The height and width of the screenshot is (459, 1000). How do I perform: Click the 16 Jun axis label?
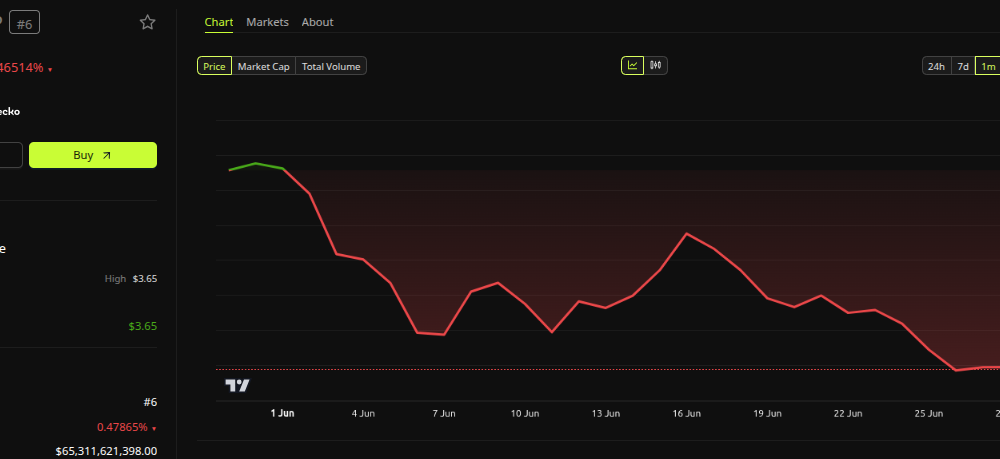(687, 413)
